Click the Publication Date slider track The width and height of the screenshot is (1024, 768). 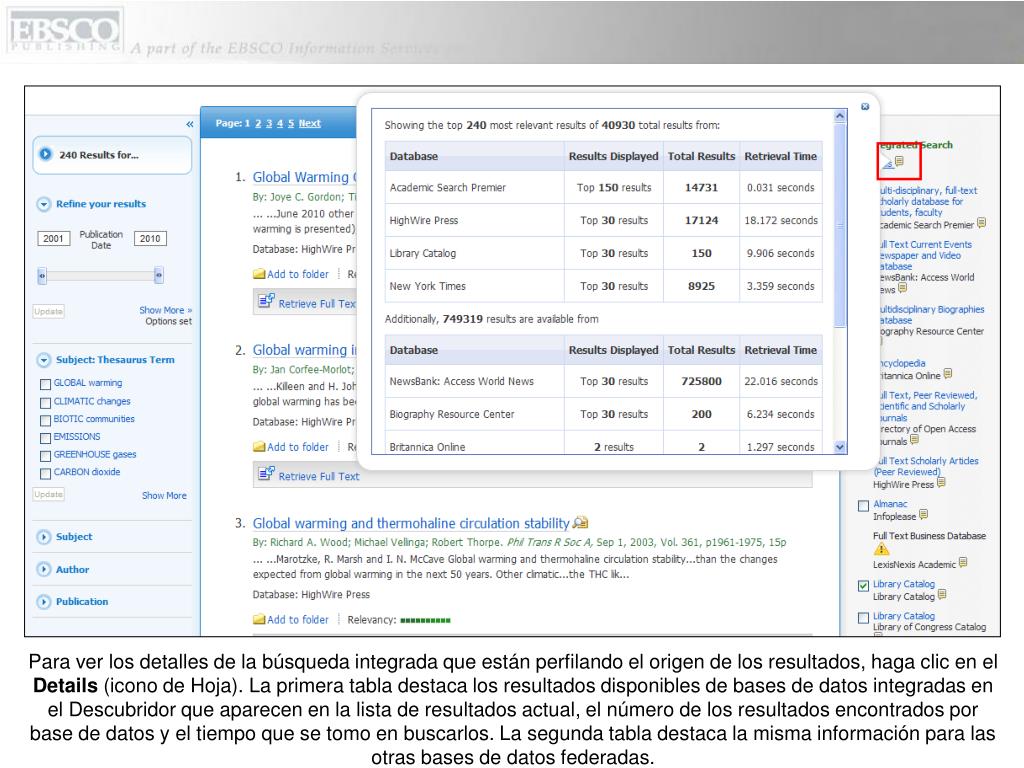[100, 276]
